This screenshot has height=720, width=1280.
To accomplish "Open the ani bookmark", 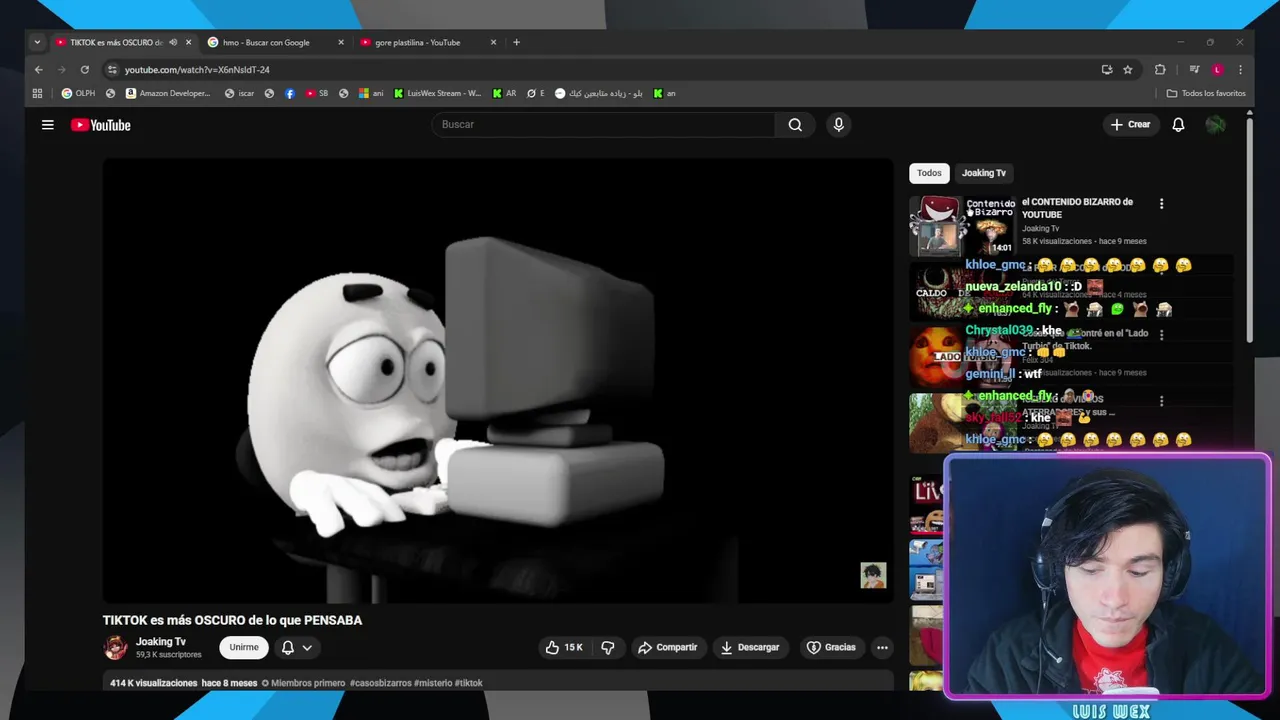I will click(x=371, y=93).
